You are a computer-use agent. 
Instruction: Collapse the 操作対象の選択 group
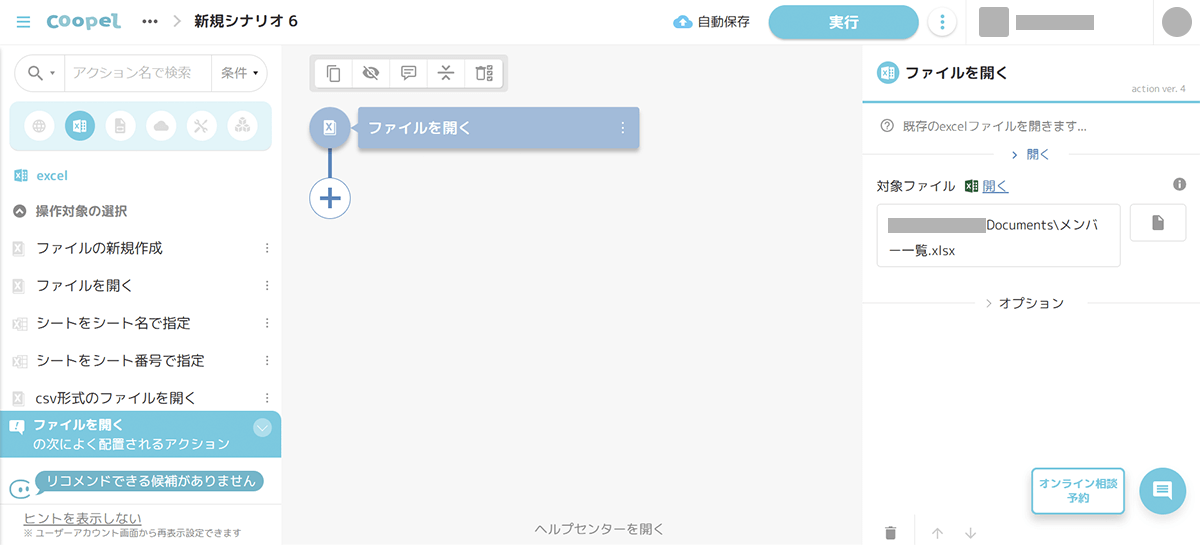[x=19, y=211]
